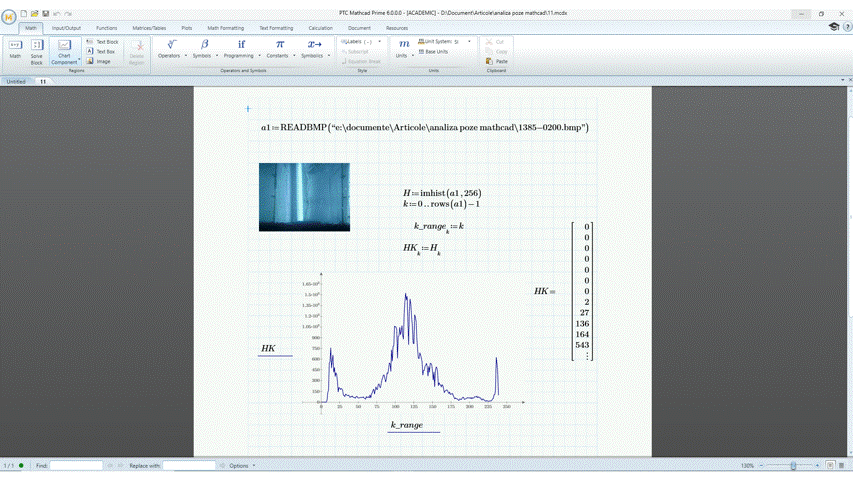Open the Matrices/Tables ribbon tab
The height and width of the screenshot is (480, 853).
click(150, 28)
